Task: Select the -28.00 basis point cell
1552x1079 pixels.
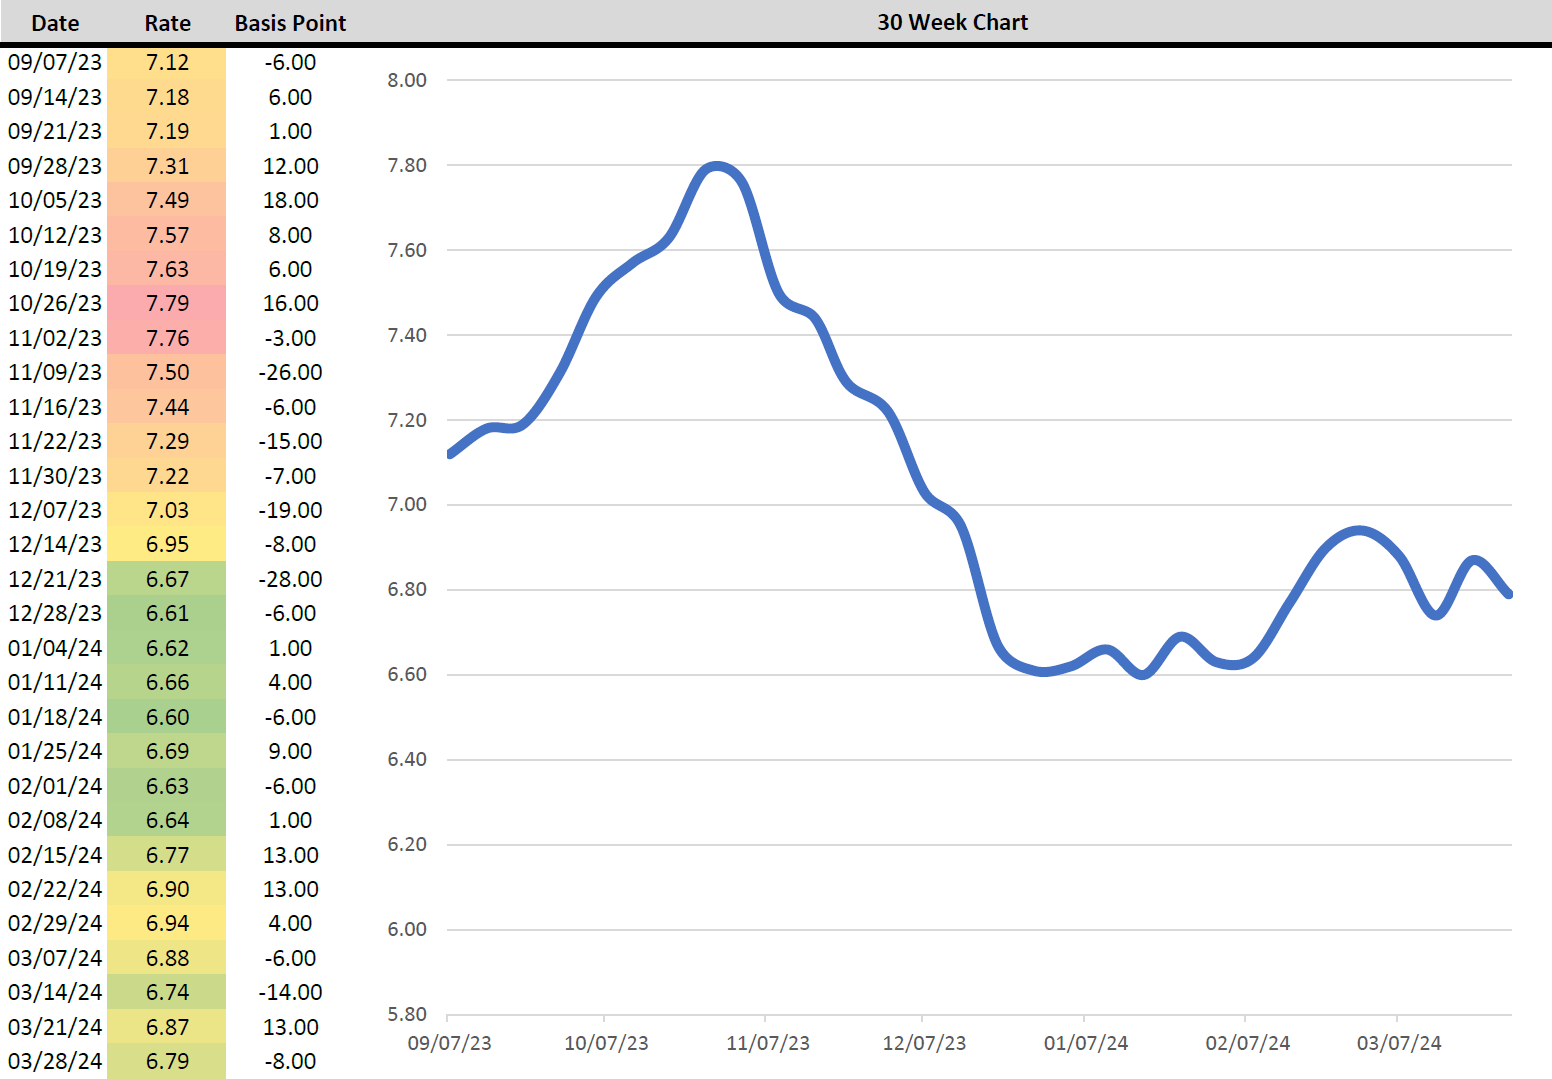Action: 290,579
